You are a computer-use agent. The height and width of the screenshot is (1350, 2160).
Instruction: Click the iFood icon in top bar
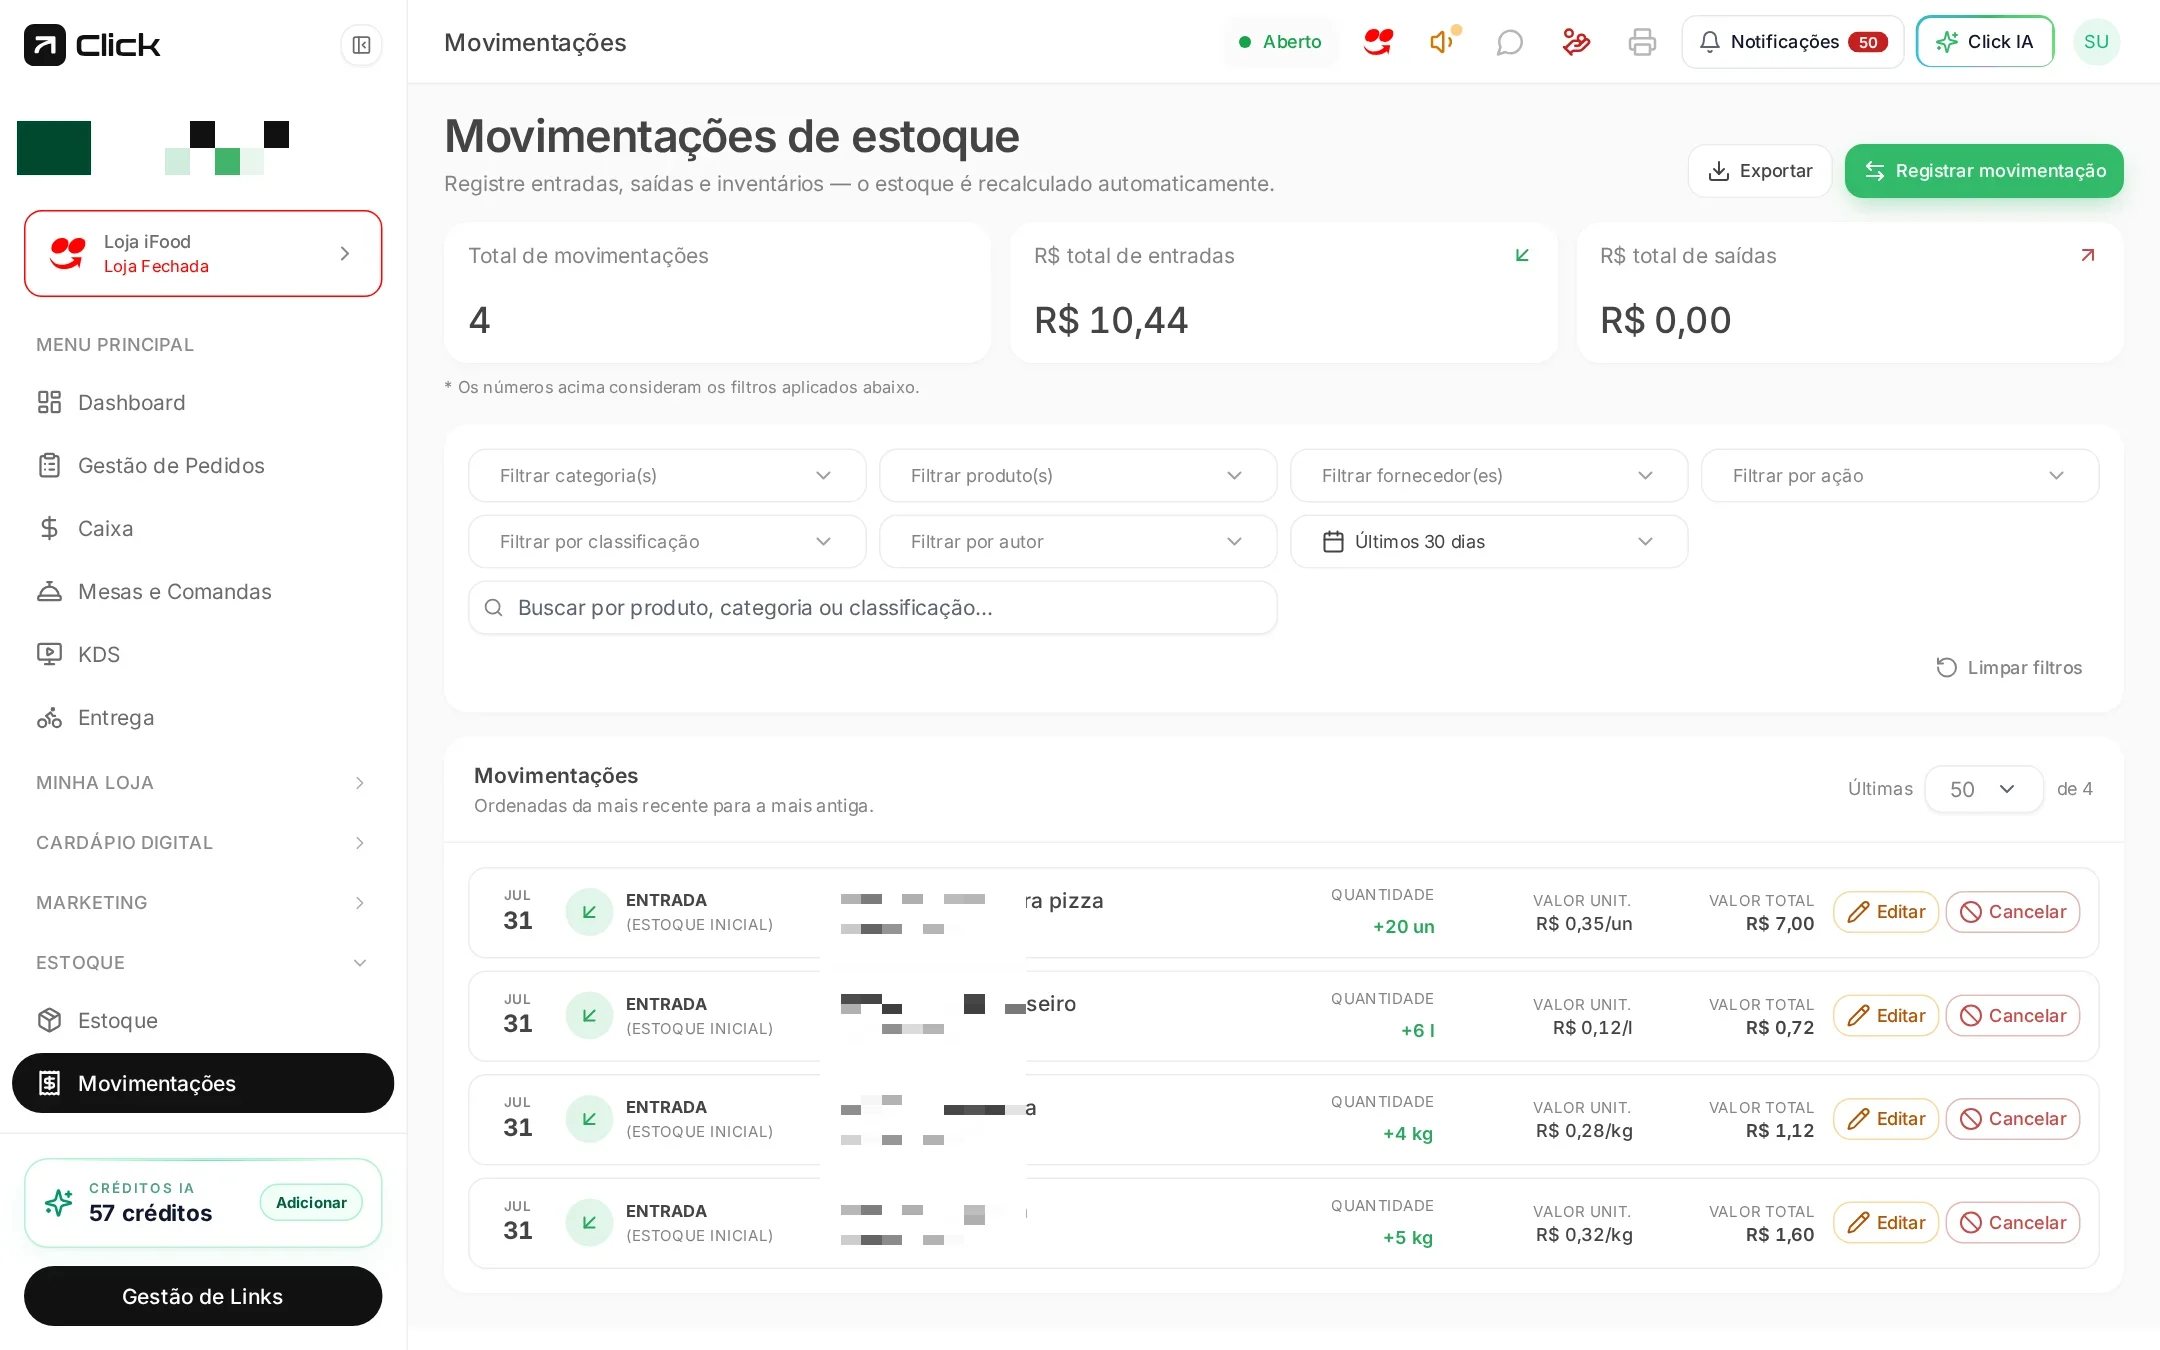(x=1378, y=42)
